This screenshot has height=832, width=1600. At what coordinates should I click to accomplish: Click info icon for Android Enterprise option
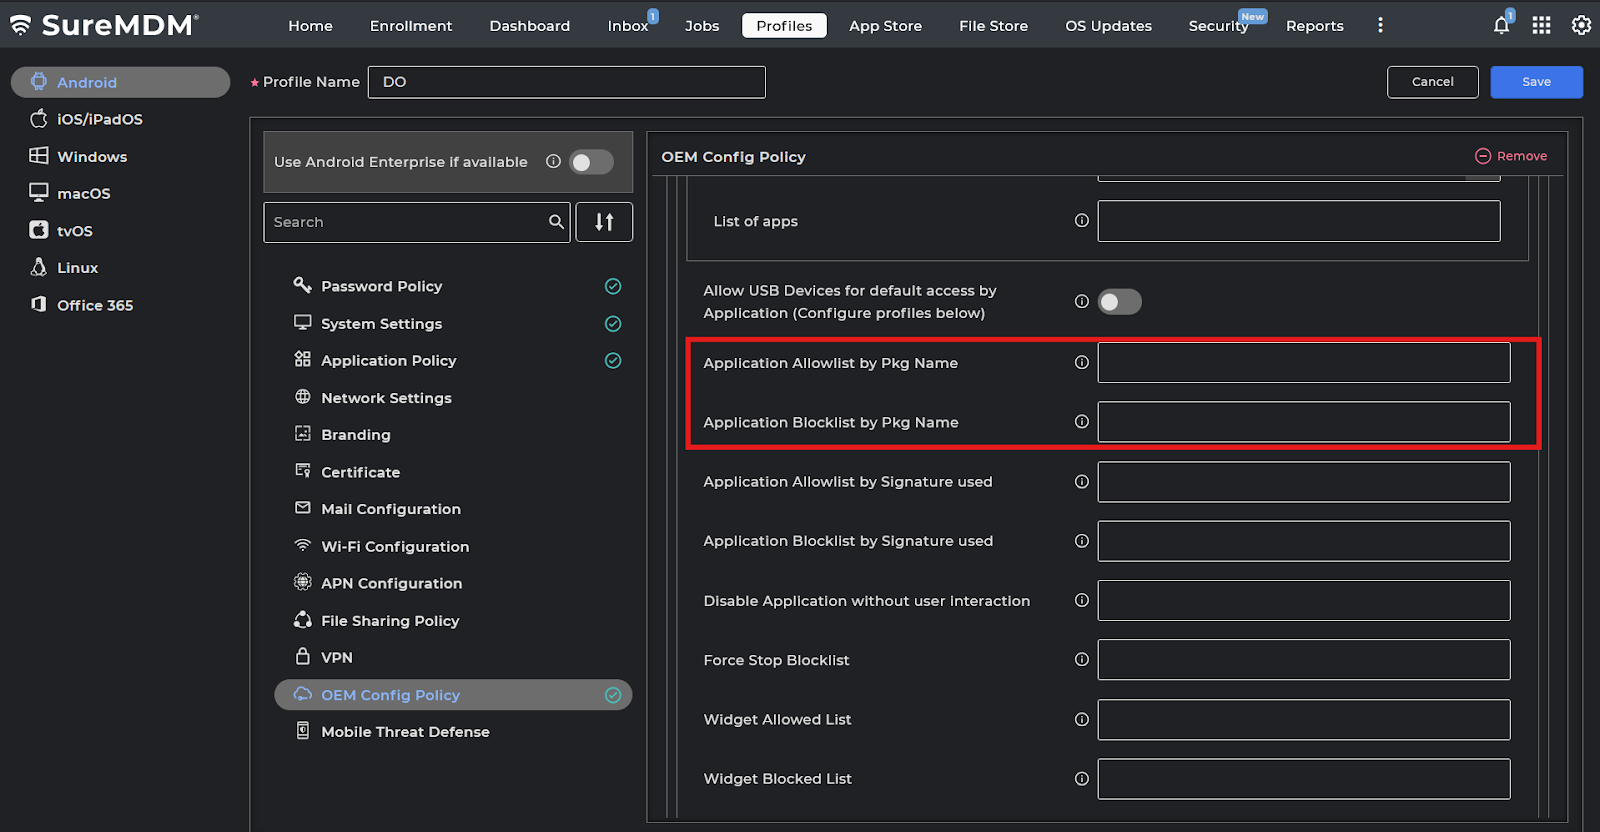coord(553,162)
